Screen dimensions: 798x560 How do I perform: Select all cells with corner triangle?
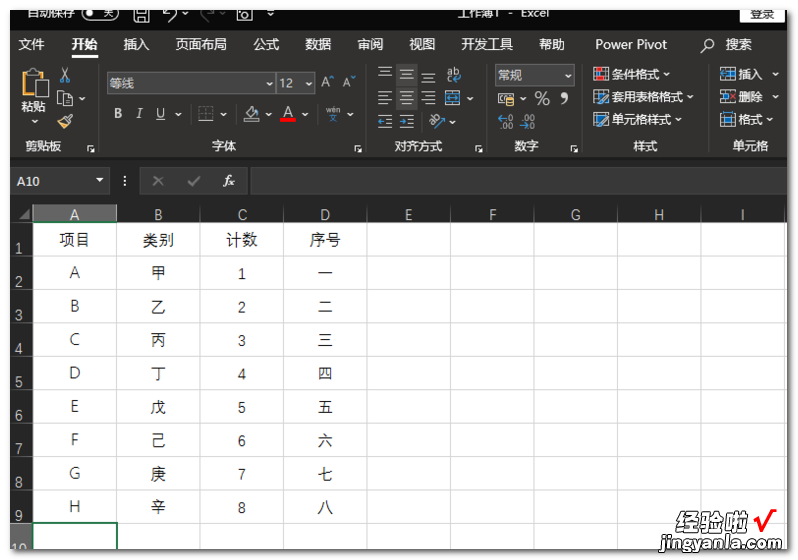coord(23,214)
